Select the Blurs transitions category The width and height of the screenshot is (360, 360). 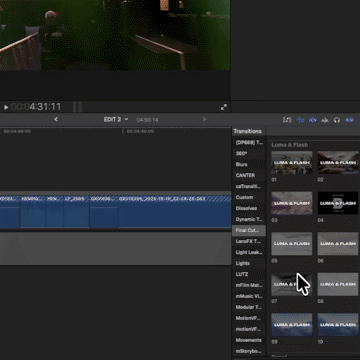coord(249,164)
